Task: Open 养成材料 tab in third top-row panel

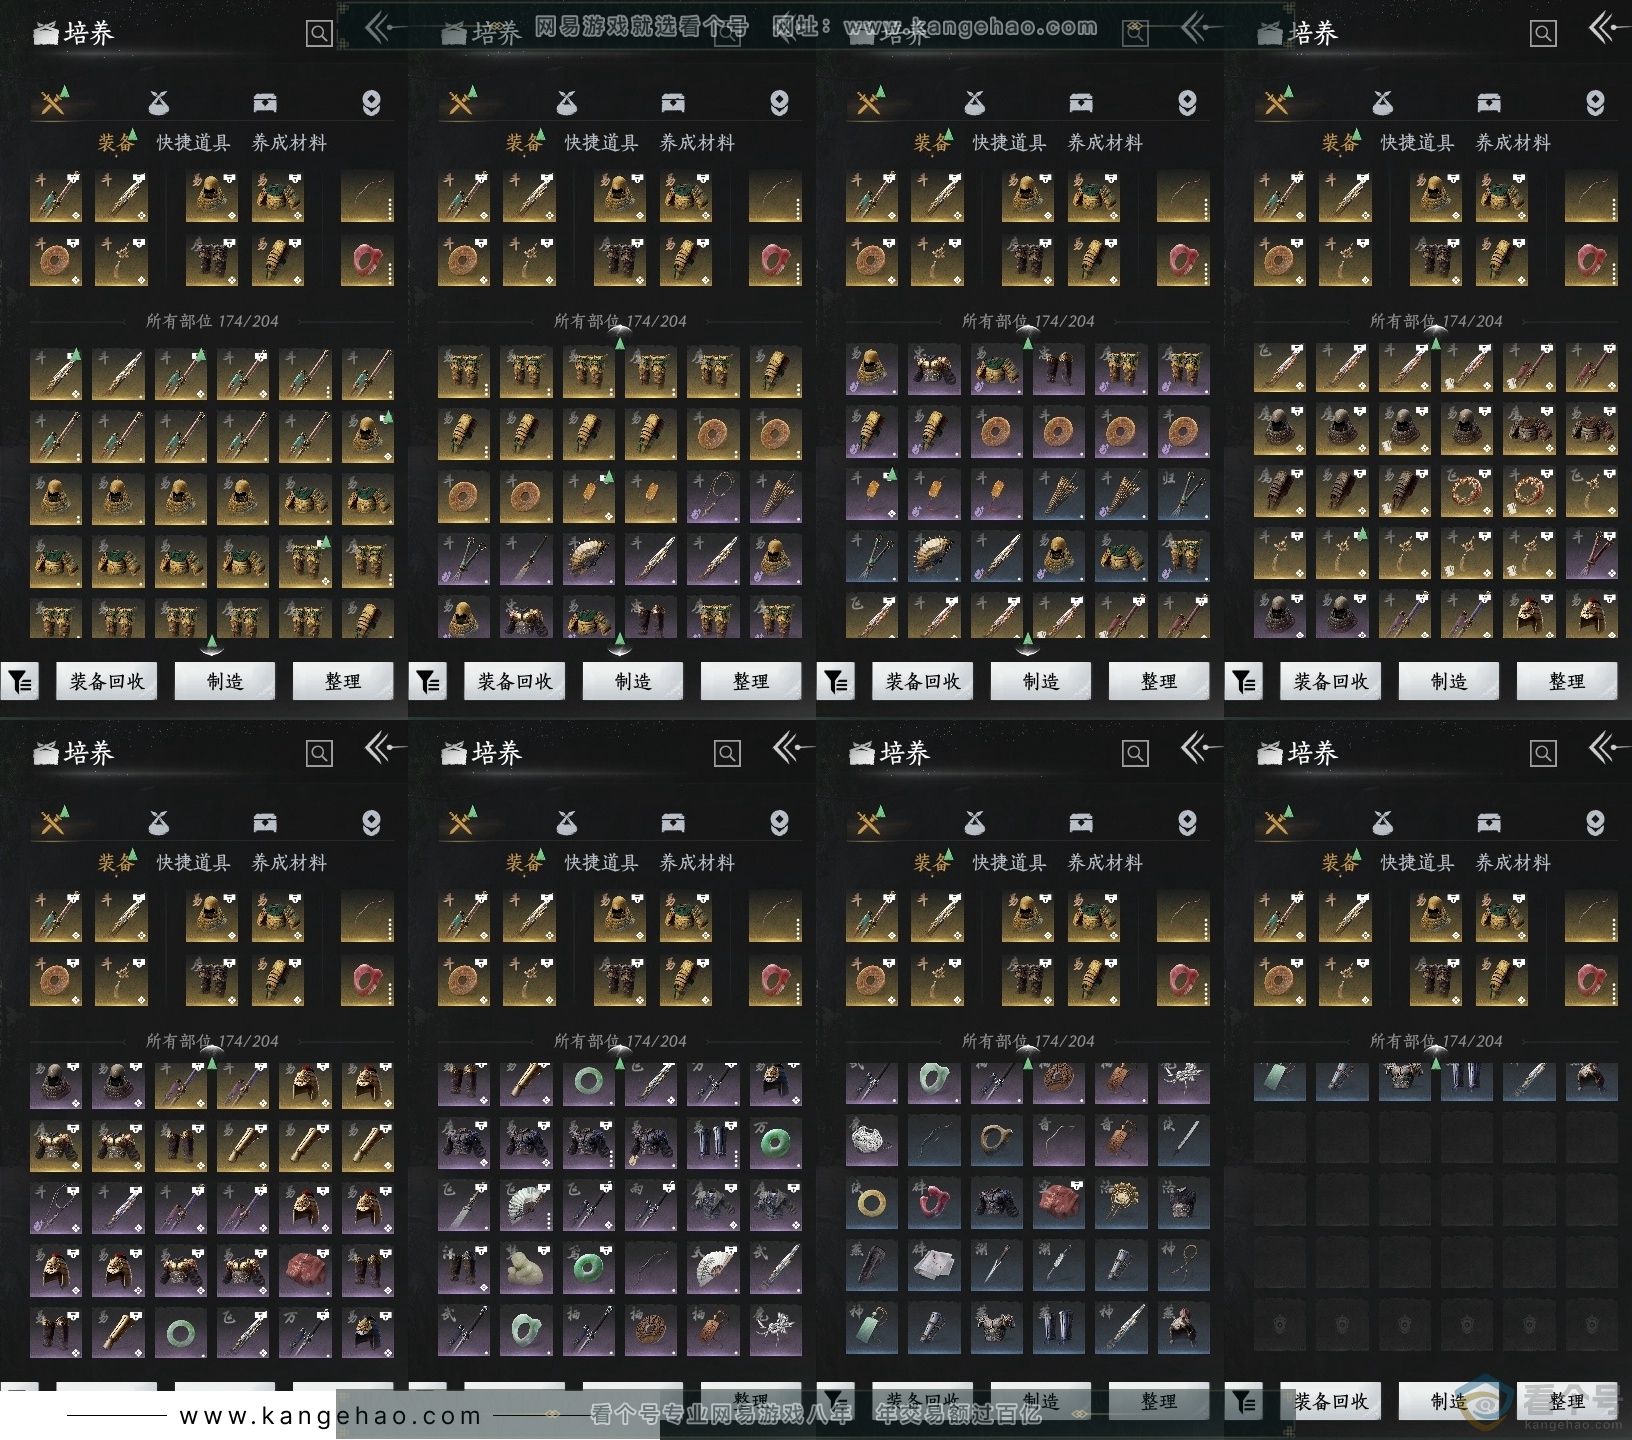Action: (x=1105, y=143)
